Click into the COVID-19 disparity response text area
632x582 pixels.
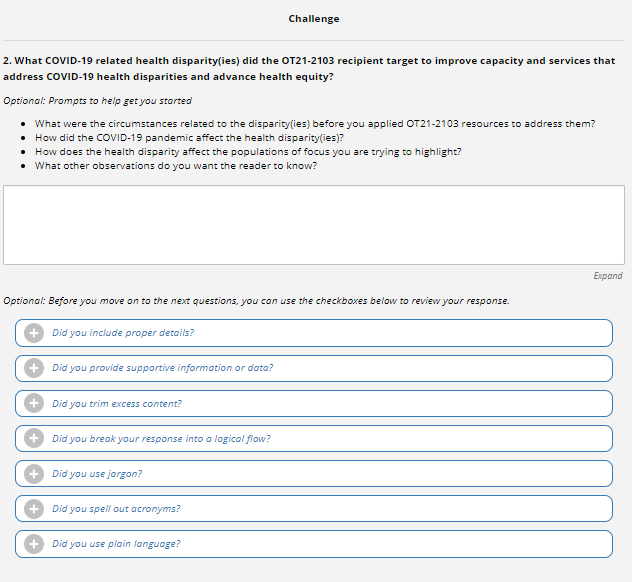tap(314, 225)
